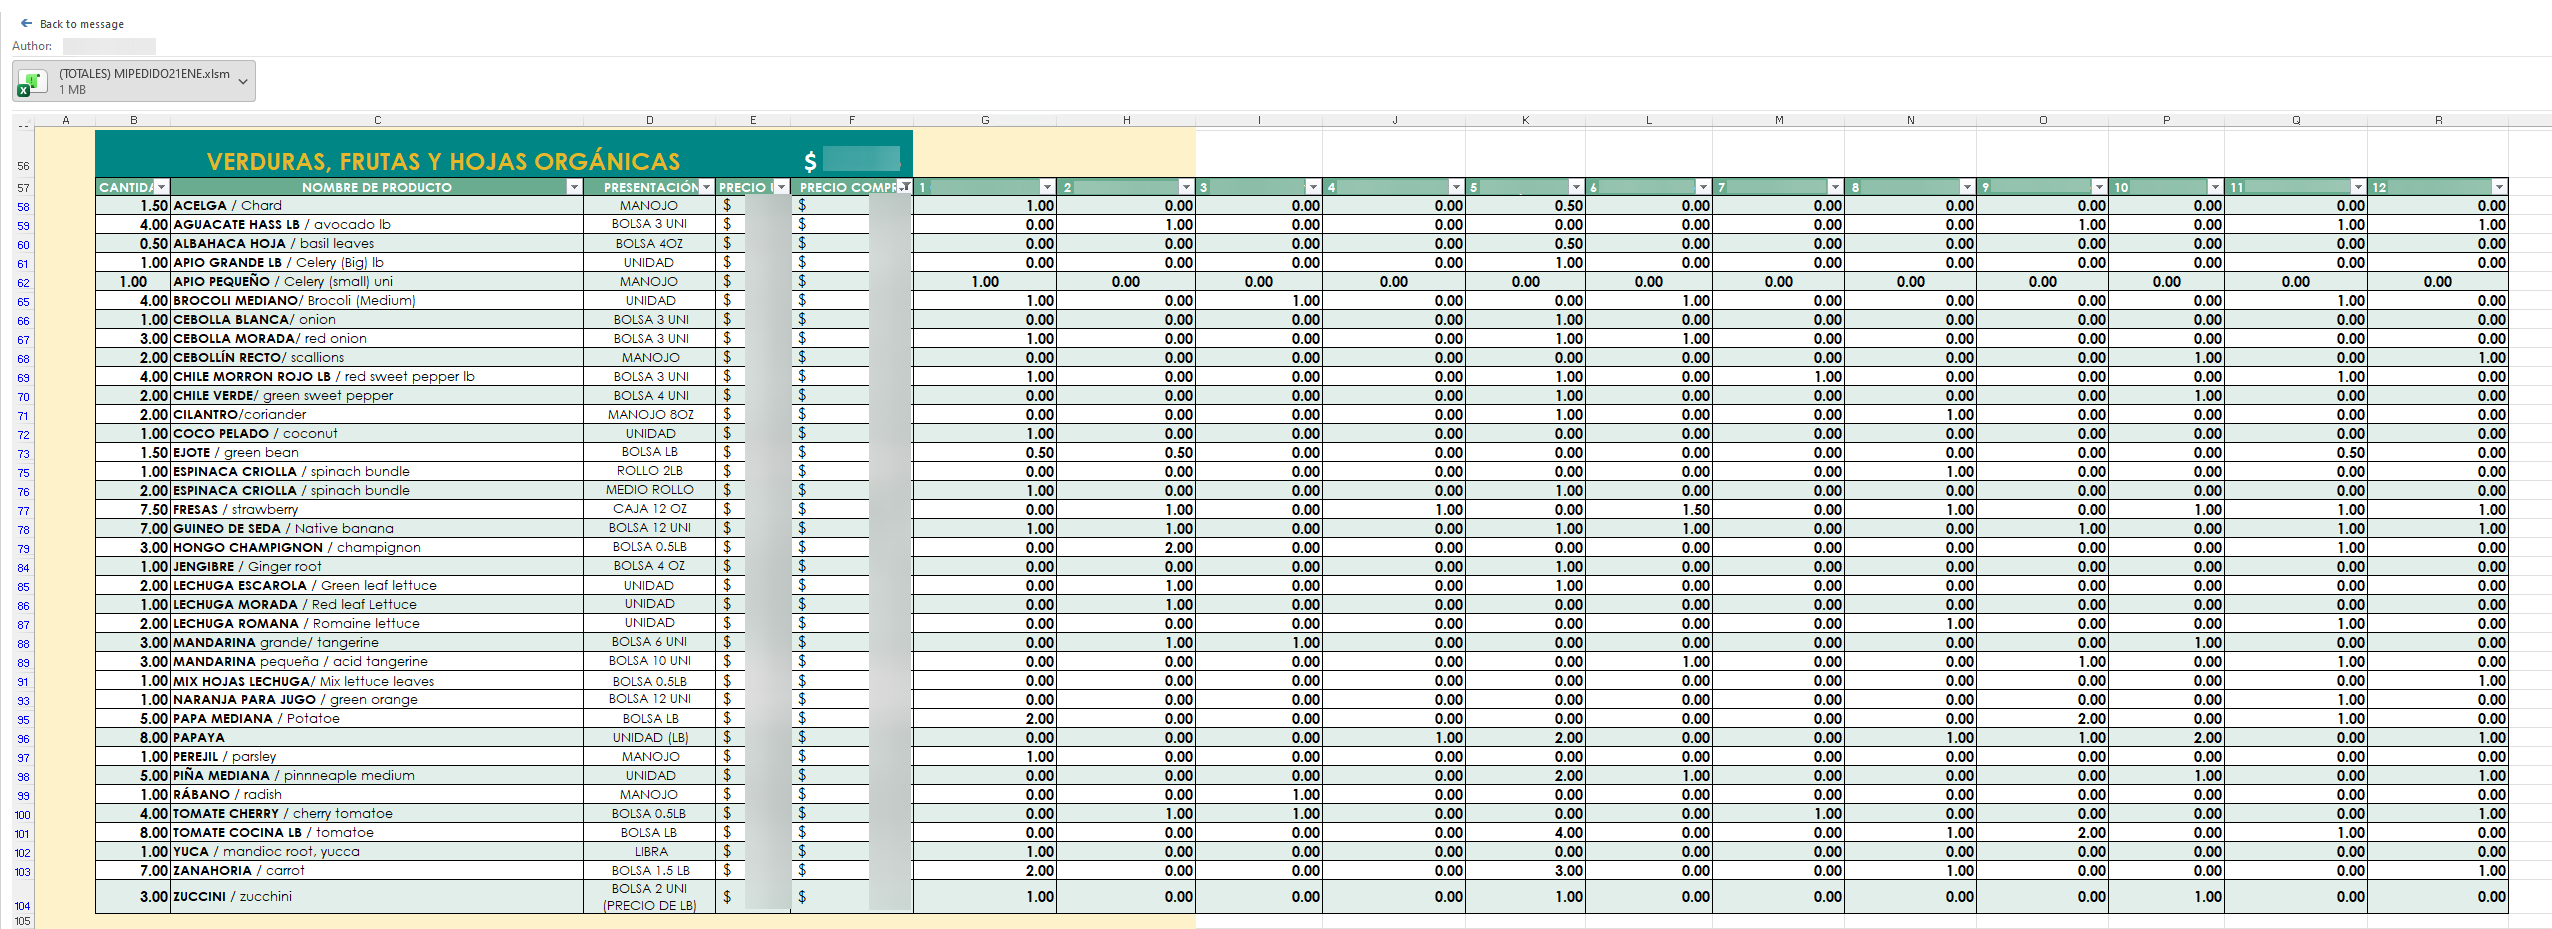Image resolution: width=2552 pixels, height=929 pixels.
Task: Select row 58 header
Action: tap(23, 207)
